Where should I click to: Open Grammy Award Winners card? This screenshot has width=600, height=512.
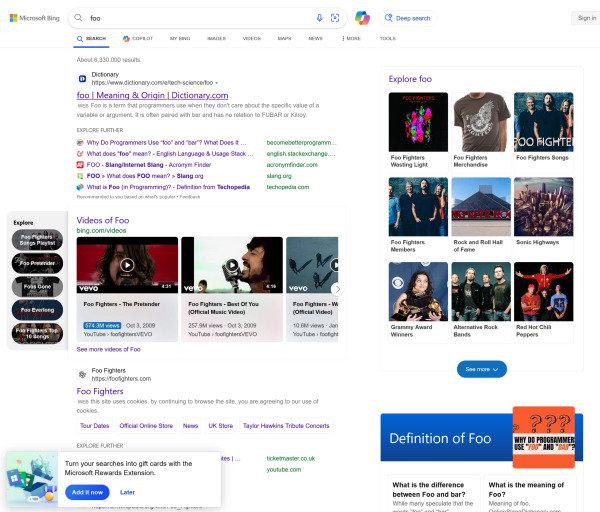pyautogui.click(x=418, y=300)
